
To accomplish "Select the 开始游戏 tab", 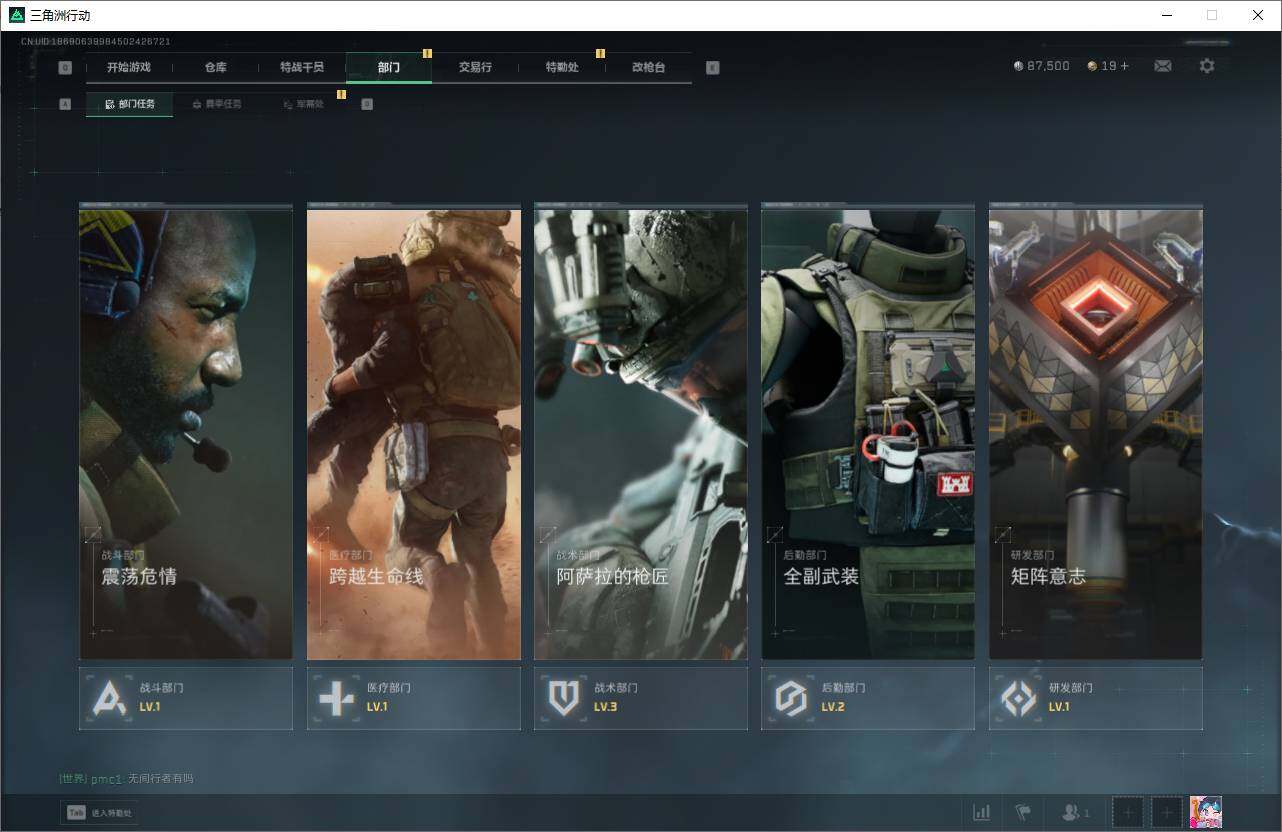I will 129,67.
